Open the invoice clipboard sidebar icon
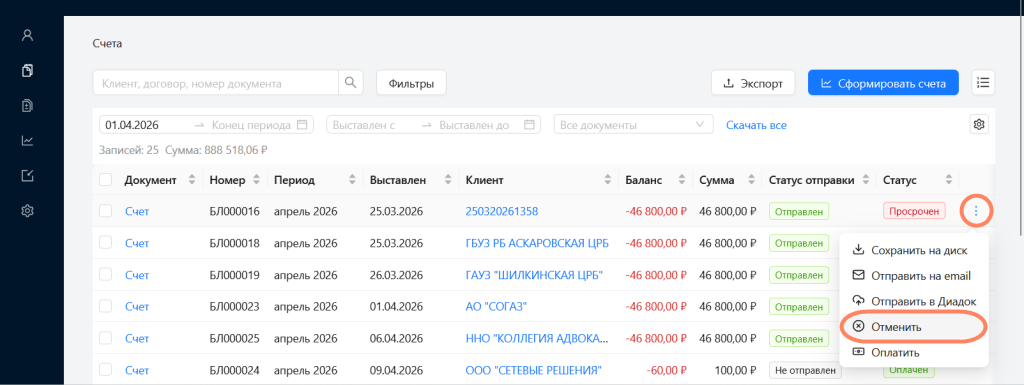The image size is (1024, 385). 27,106
